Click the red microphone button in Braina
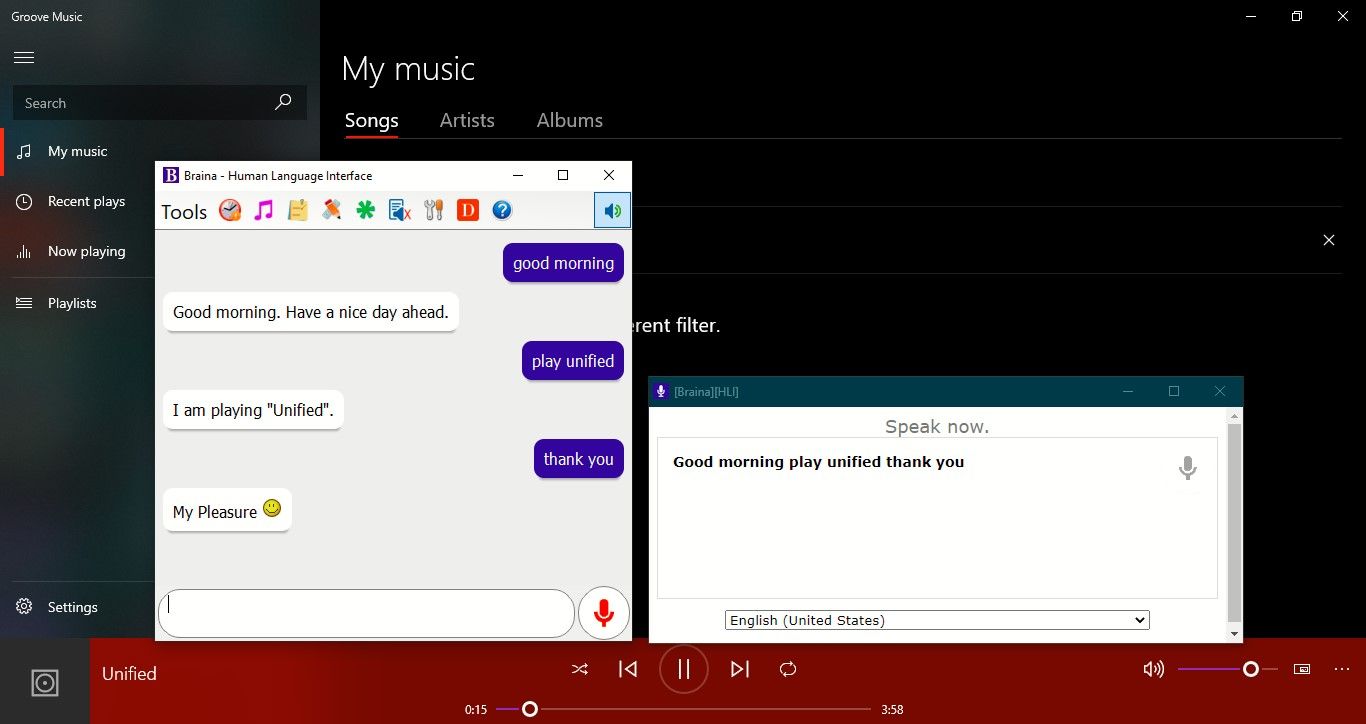 603,613
